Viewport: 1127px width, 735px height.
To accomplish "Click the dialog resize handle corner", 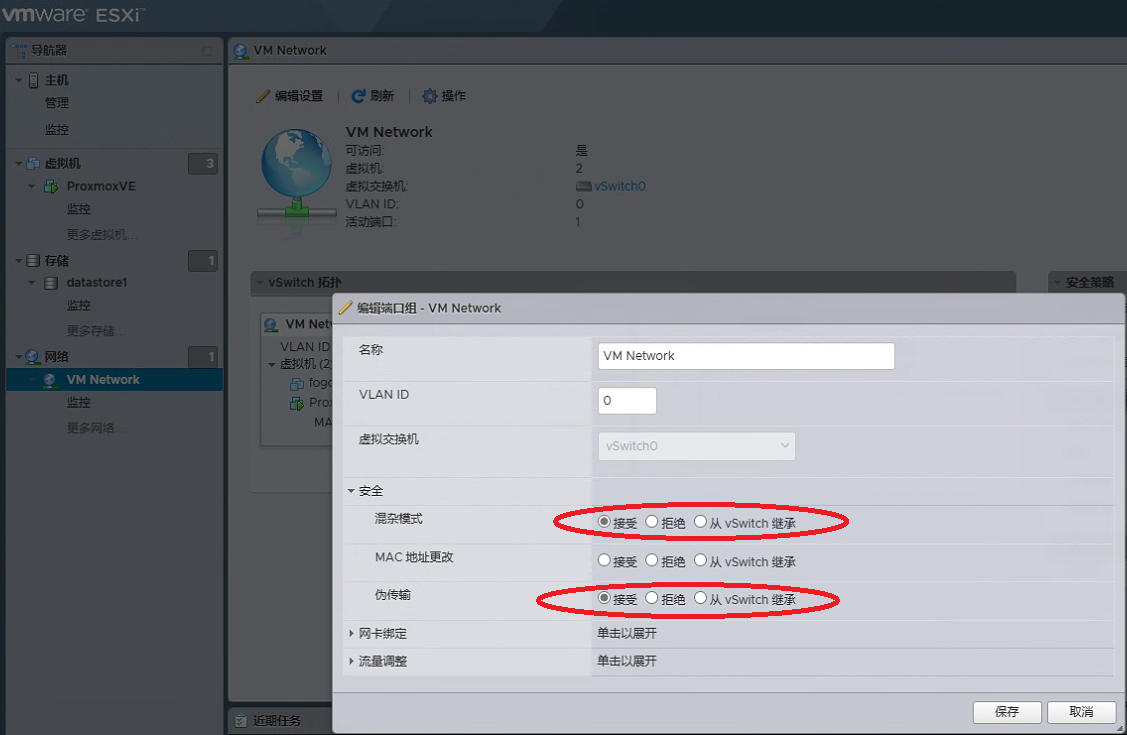I will click(x=1119, y=728).
